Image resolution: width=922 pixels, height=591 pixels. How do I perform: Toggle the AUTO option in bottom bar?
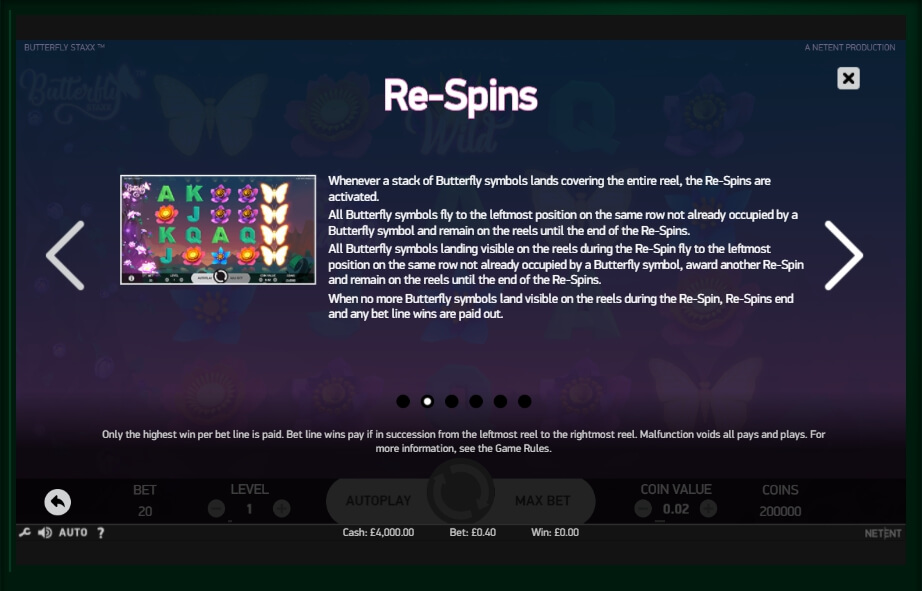[x=73, y=533]
